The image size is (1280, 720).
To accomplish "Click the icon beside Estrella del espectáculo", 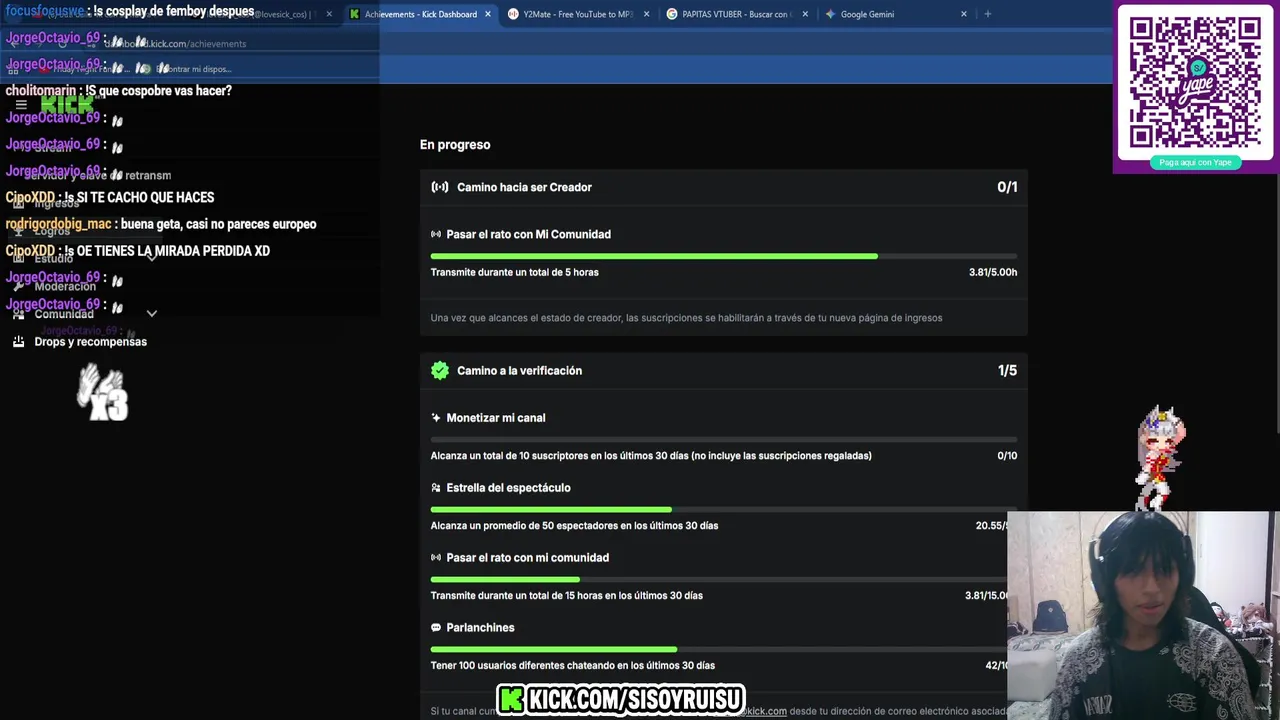I will pos(436,488).
